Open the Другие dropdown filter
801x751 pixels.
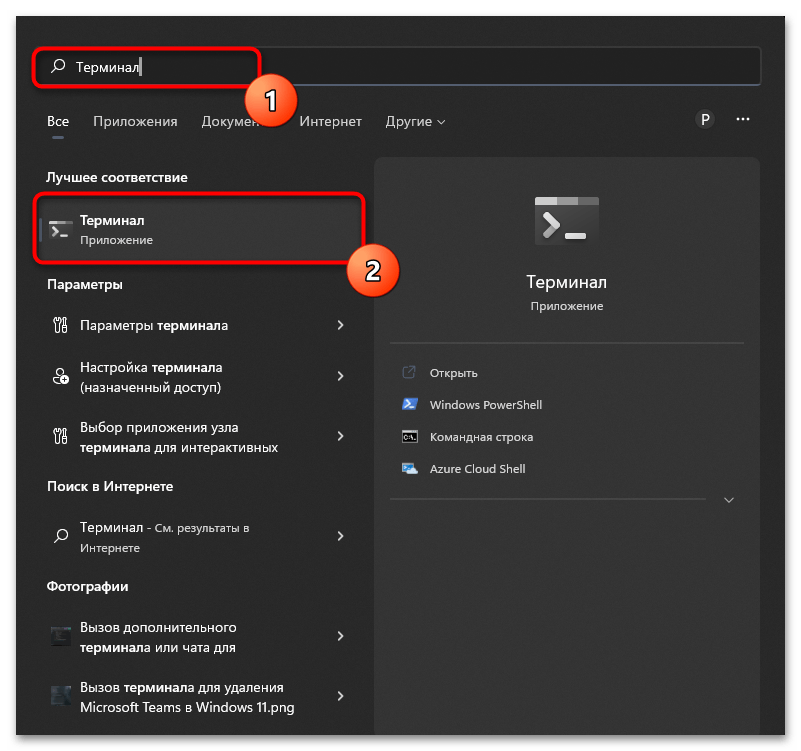tap(415, 122)
